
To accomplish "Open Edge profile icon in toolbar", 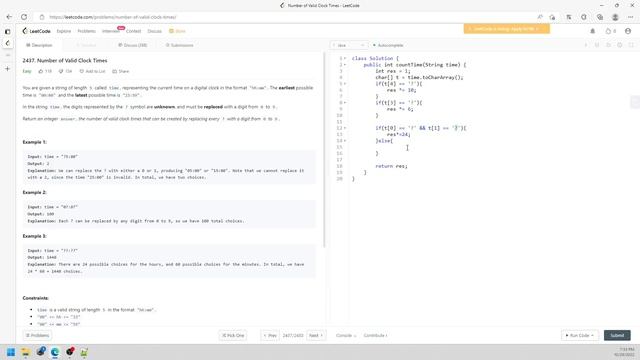I will (615, 17).
